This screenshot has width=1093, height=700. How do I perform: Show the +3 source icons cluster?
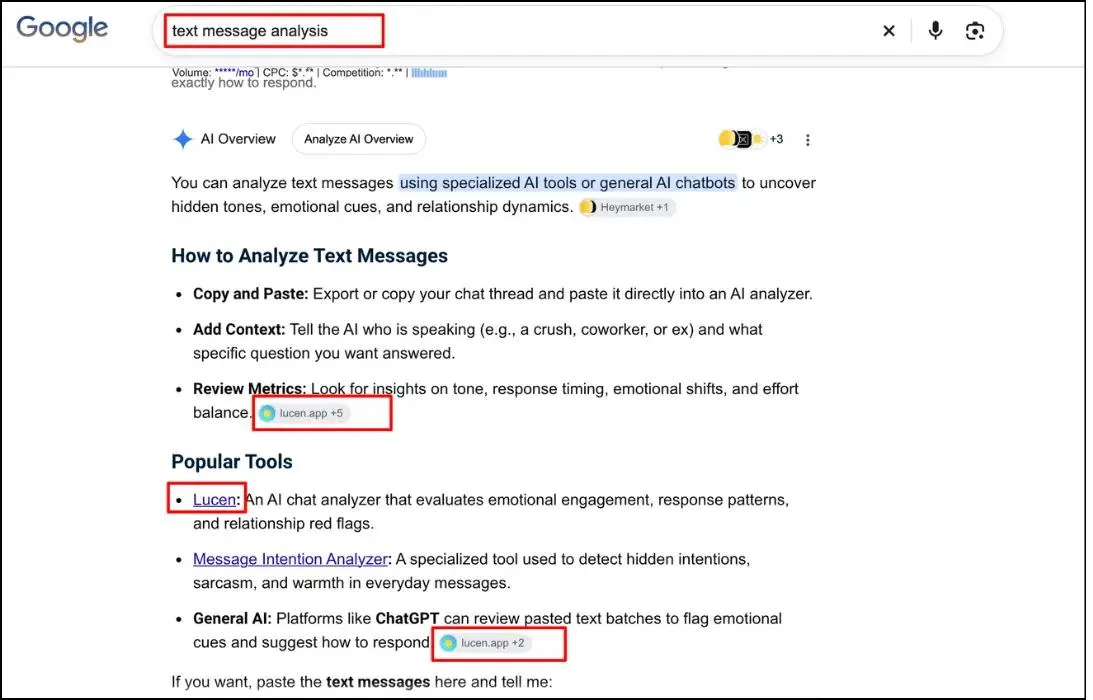[x=751, y=139]
